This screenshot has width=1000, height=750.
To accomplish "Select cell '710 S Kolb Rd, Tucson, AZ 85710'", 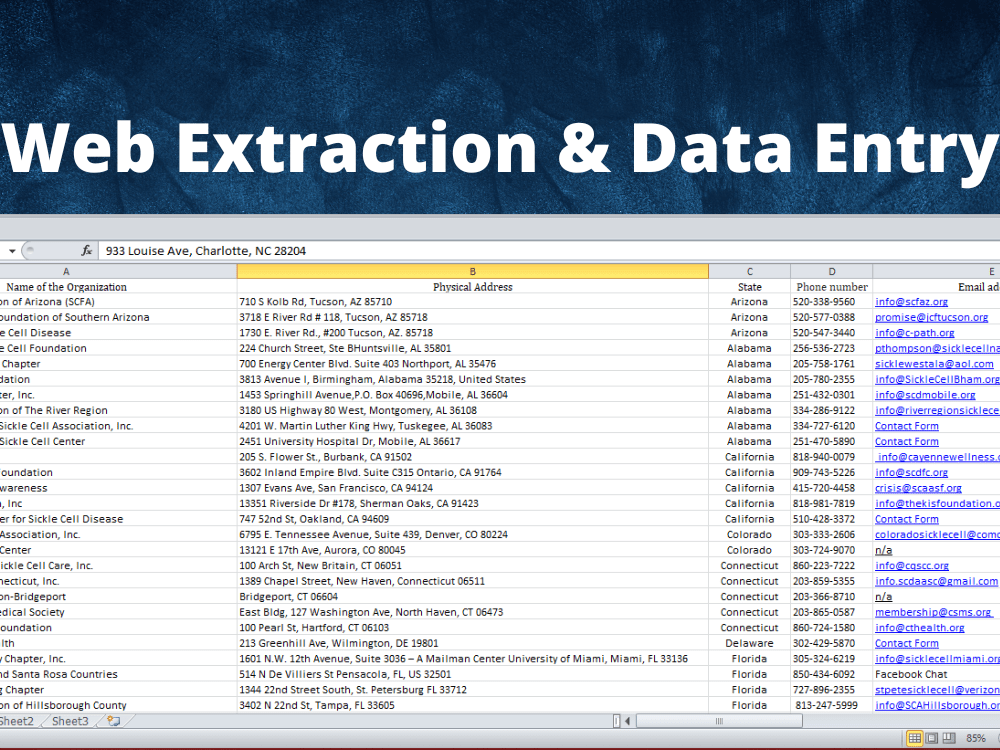I will [473, 302].
